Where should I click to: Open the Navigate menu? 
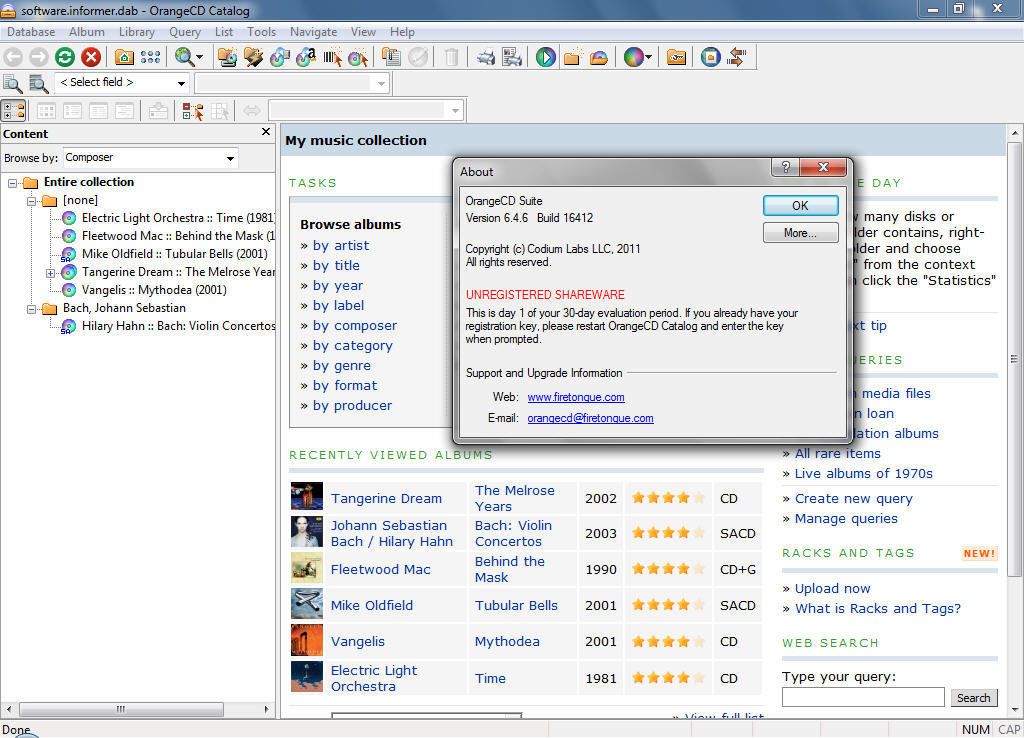pyautogui.click(x=313, y=32)
